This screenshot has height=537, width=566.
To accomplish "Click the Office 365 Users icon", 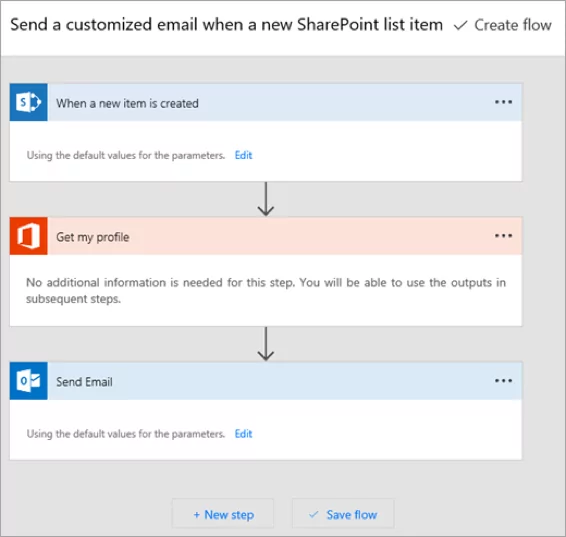I will (x=29, y=236).
